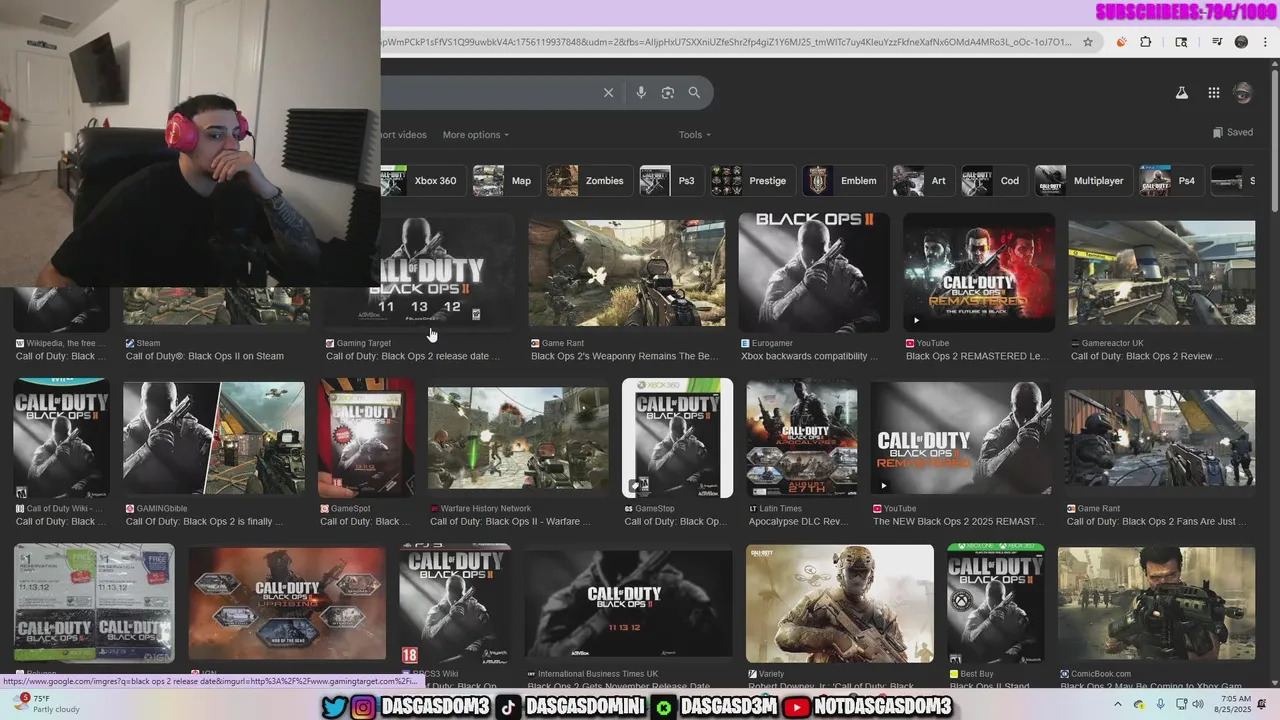
Task: Open Gamereactor UK review screenshot image
Action: pos(1162,273)
